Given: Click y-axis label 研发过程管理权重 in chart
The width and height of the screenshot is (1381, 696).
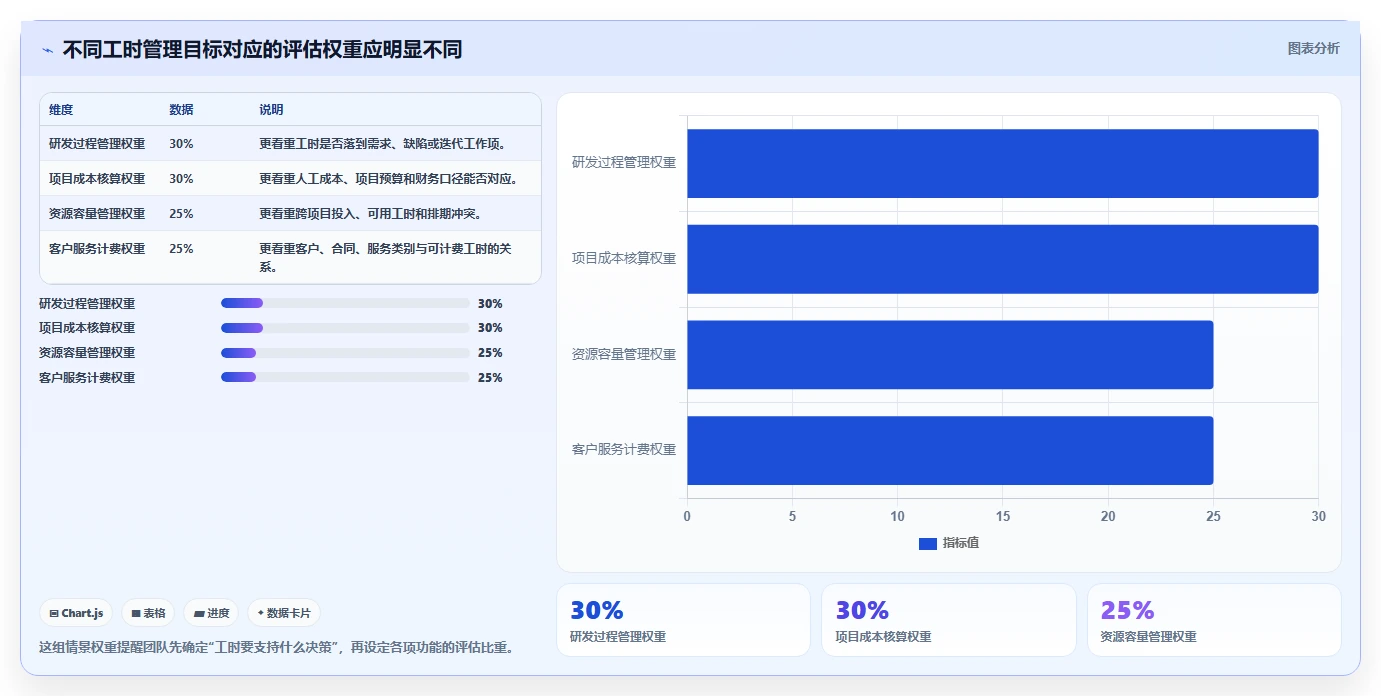Looking at the screenshot, I should tap(624, 162).
